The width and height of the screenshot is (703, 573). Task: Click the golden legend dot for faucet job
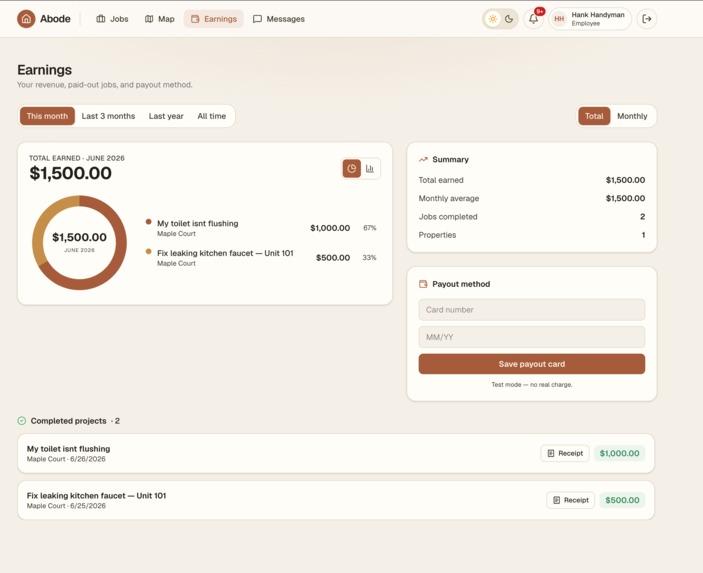pos(148,251)
